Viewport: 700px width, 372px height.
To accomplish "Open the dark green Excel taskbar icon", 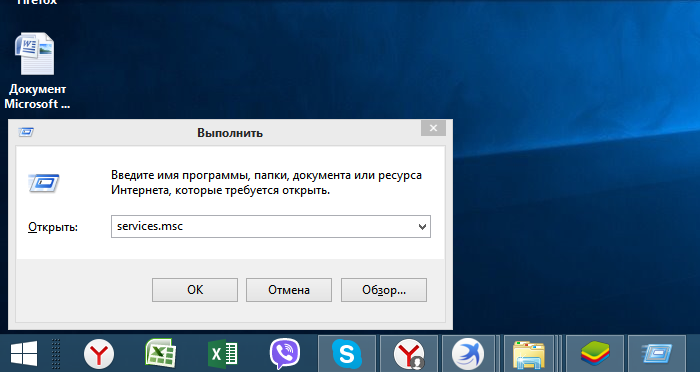I will [223, 354].
